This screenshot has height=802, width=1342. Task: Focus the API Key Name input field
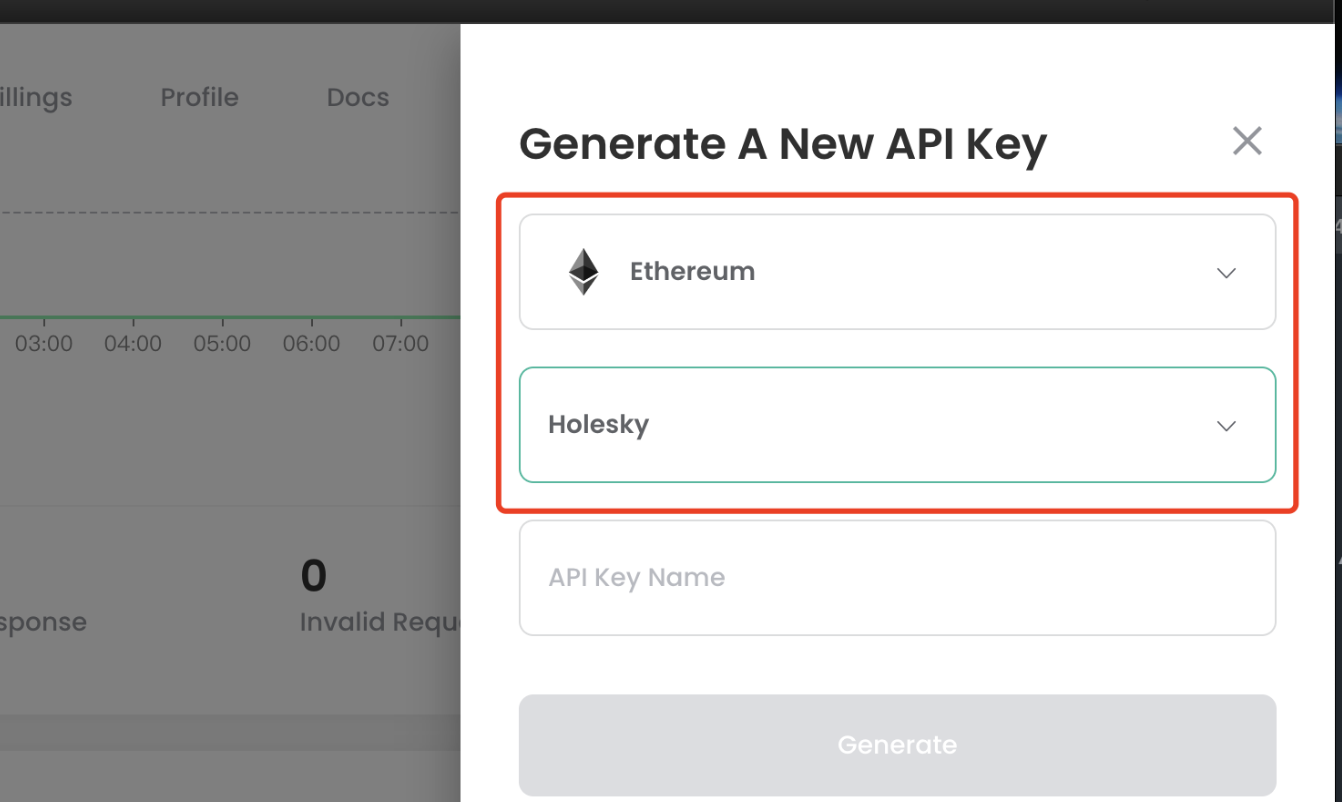897,578
